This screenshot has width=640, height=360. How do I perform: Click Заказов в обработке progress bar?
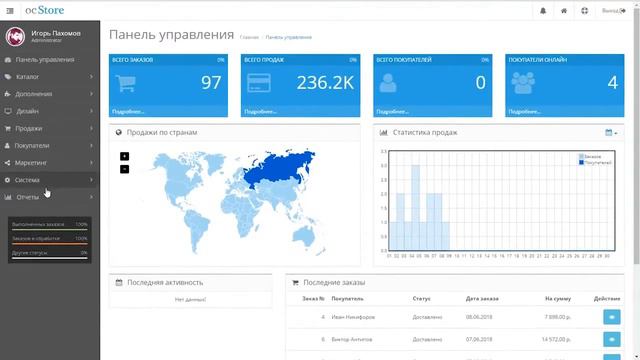coord(50,244)
